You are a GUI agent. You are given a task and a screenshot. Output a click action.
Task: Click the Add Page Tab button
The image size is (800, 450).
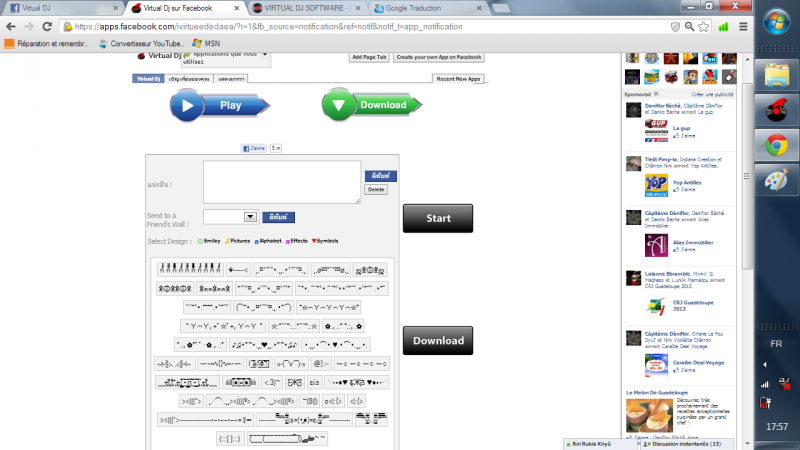click(369, 57)
